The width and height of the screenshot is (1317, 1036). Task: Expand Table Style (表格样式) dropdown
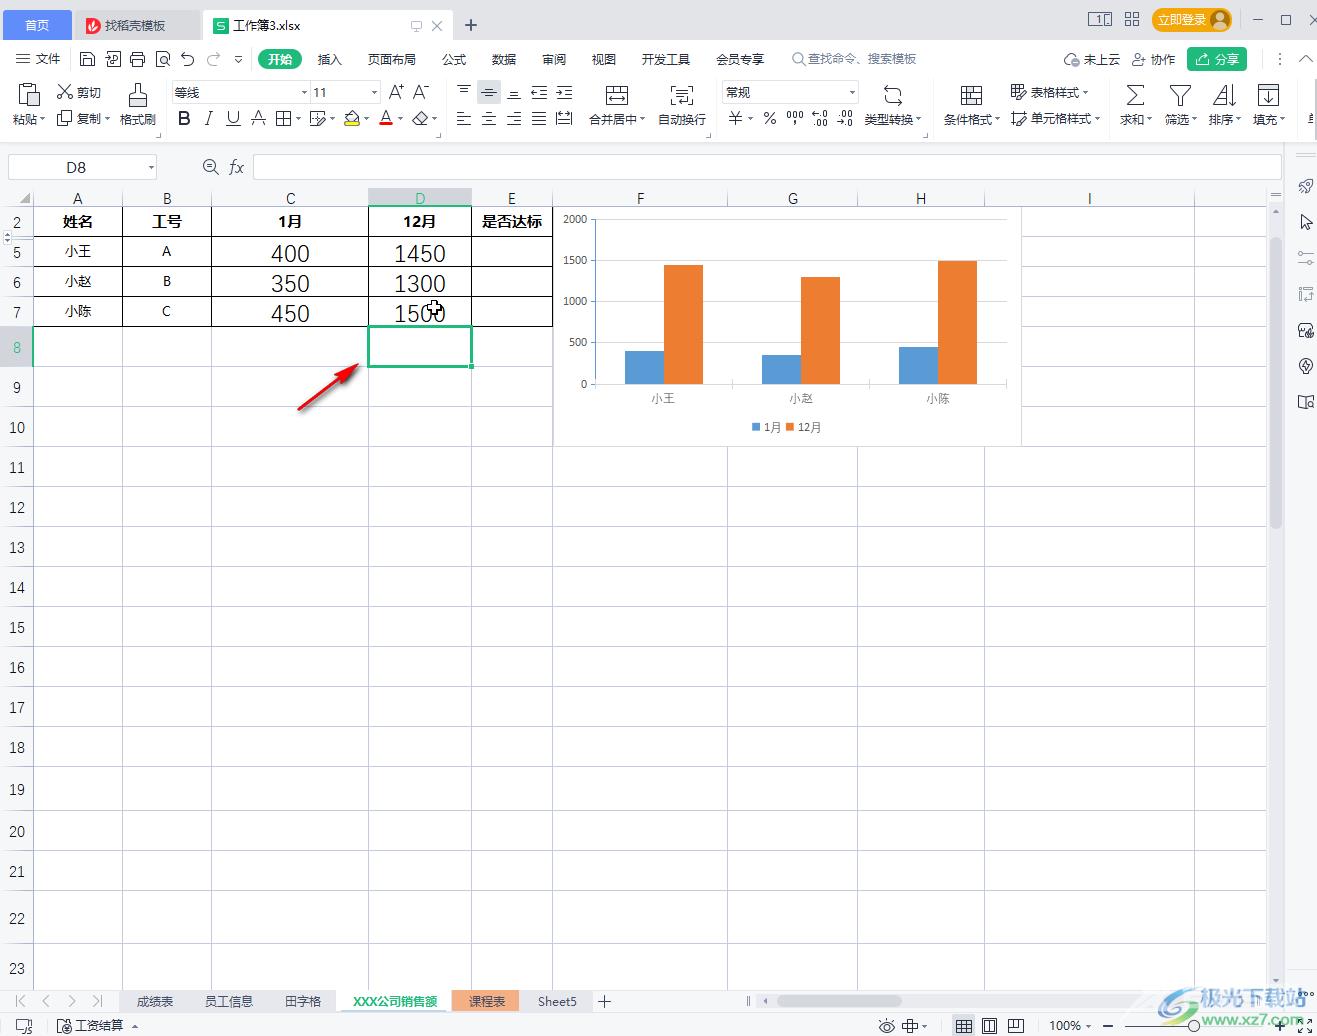pyautogui.click(x=1086, y=92)
